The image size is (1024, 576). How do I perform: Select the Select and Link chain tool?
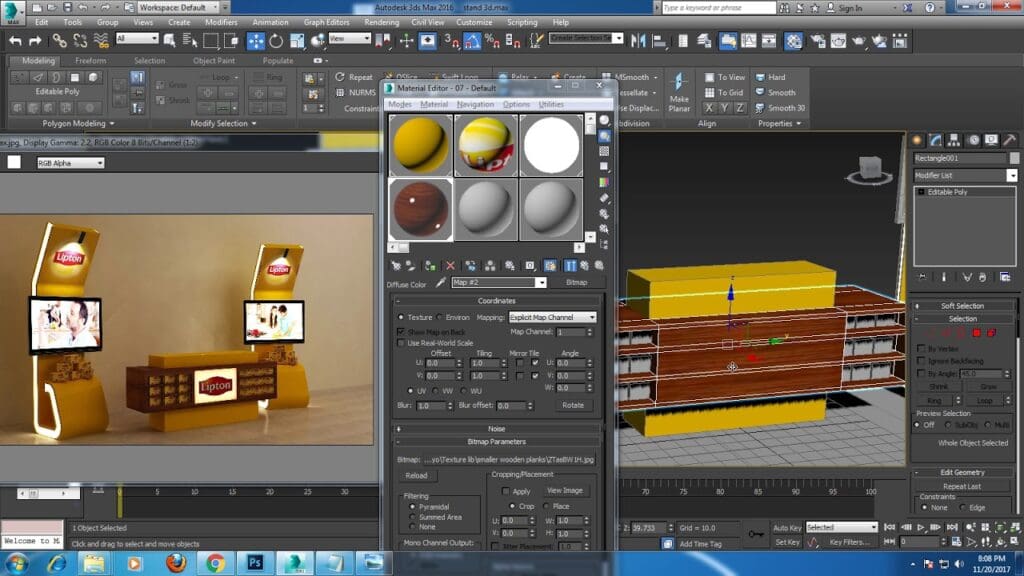59,41
